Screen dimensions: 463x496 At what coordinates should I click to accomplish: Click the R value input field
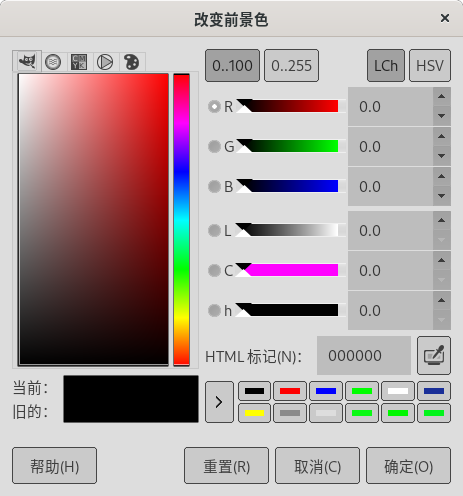[391, 107]
